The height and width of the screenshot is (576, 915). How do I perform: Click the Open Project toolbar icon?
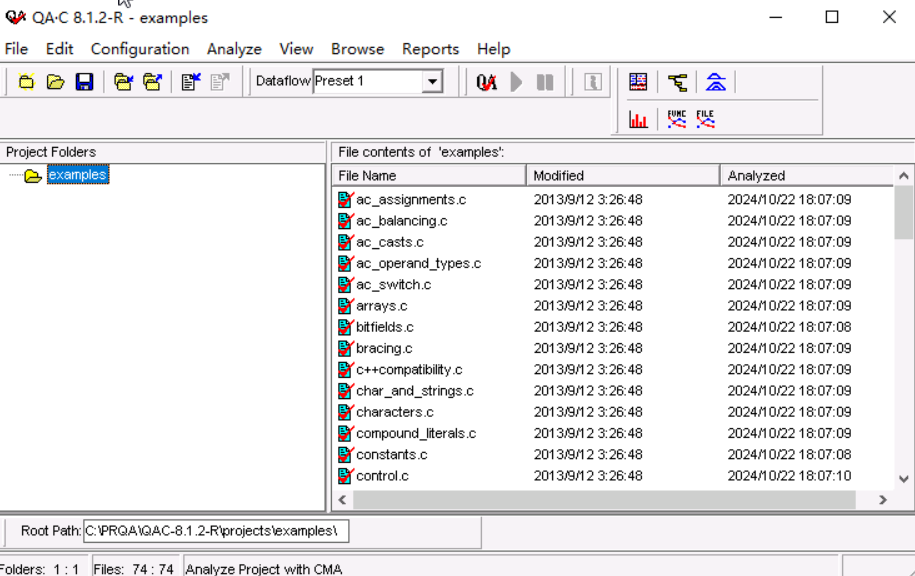click(x=56, y=82)
